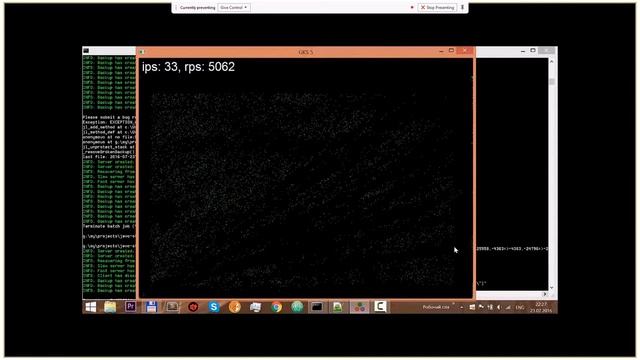640x360 pixels.
Task: Click the ENG language indicator in tray
Action: tap(520, 307)
